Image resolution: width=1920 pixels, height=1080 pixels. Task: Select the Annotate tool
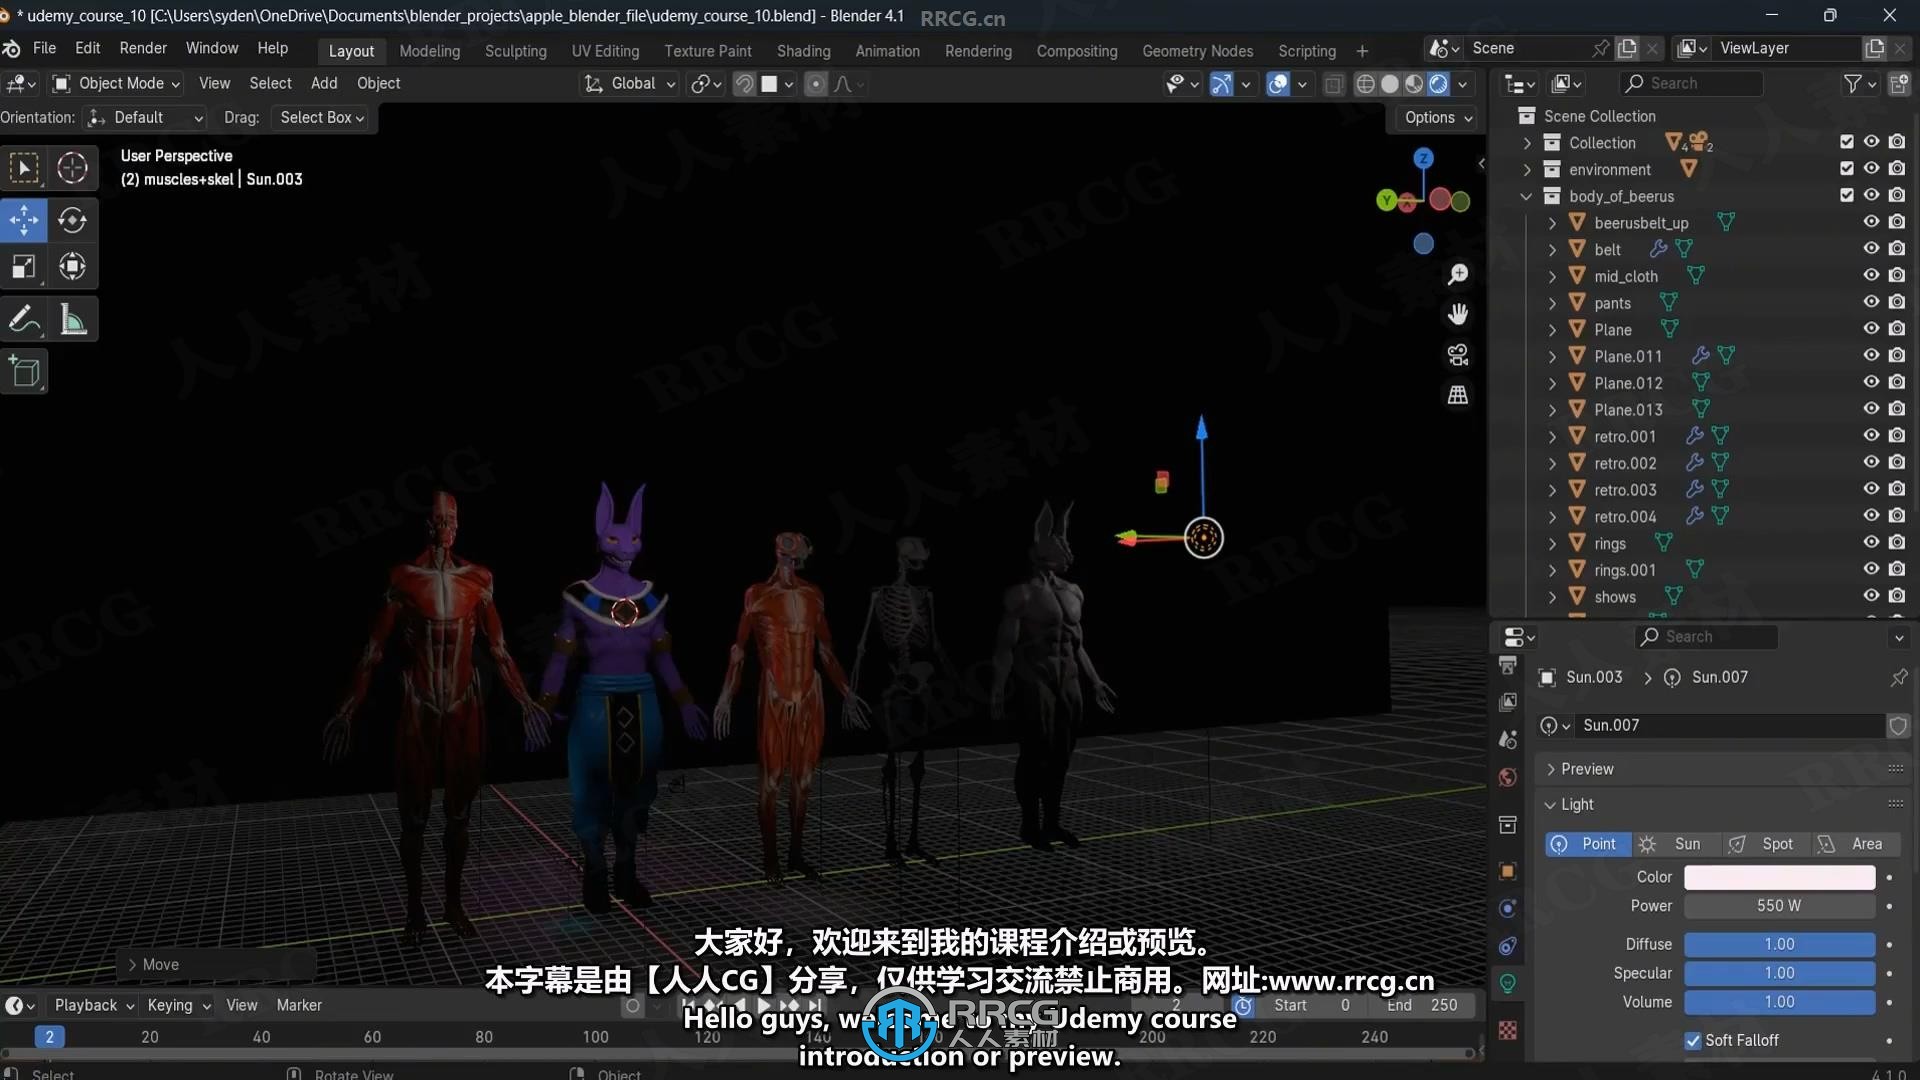point(24,320)
